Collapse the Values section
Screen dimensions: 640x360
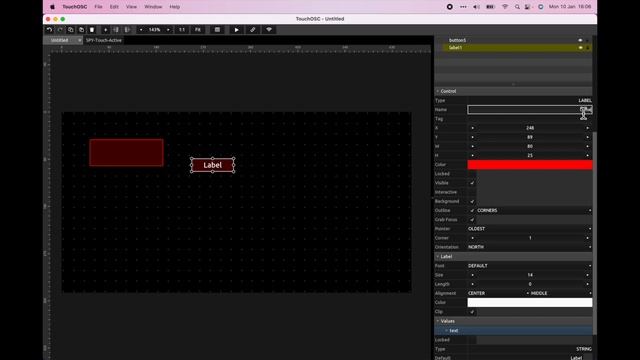pyautogui.click(x=438, y=321)
